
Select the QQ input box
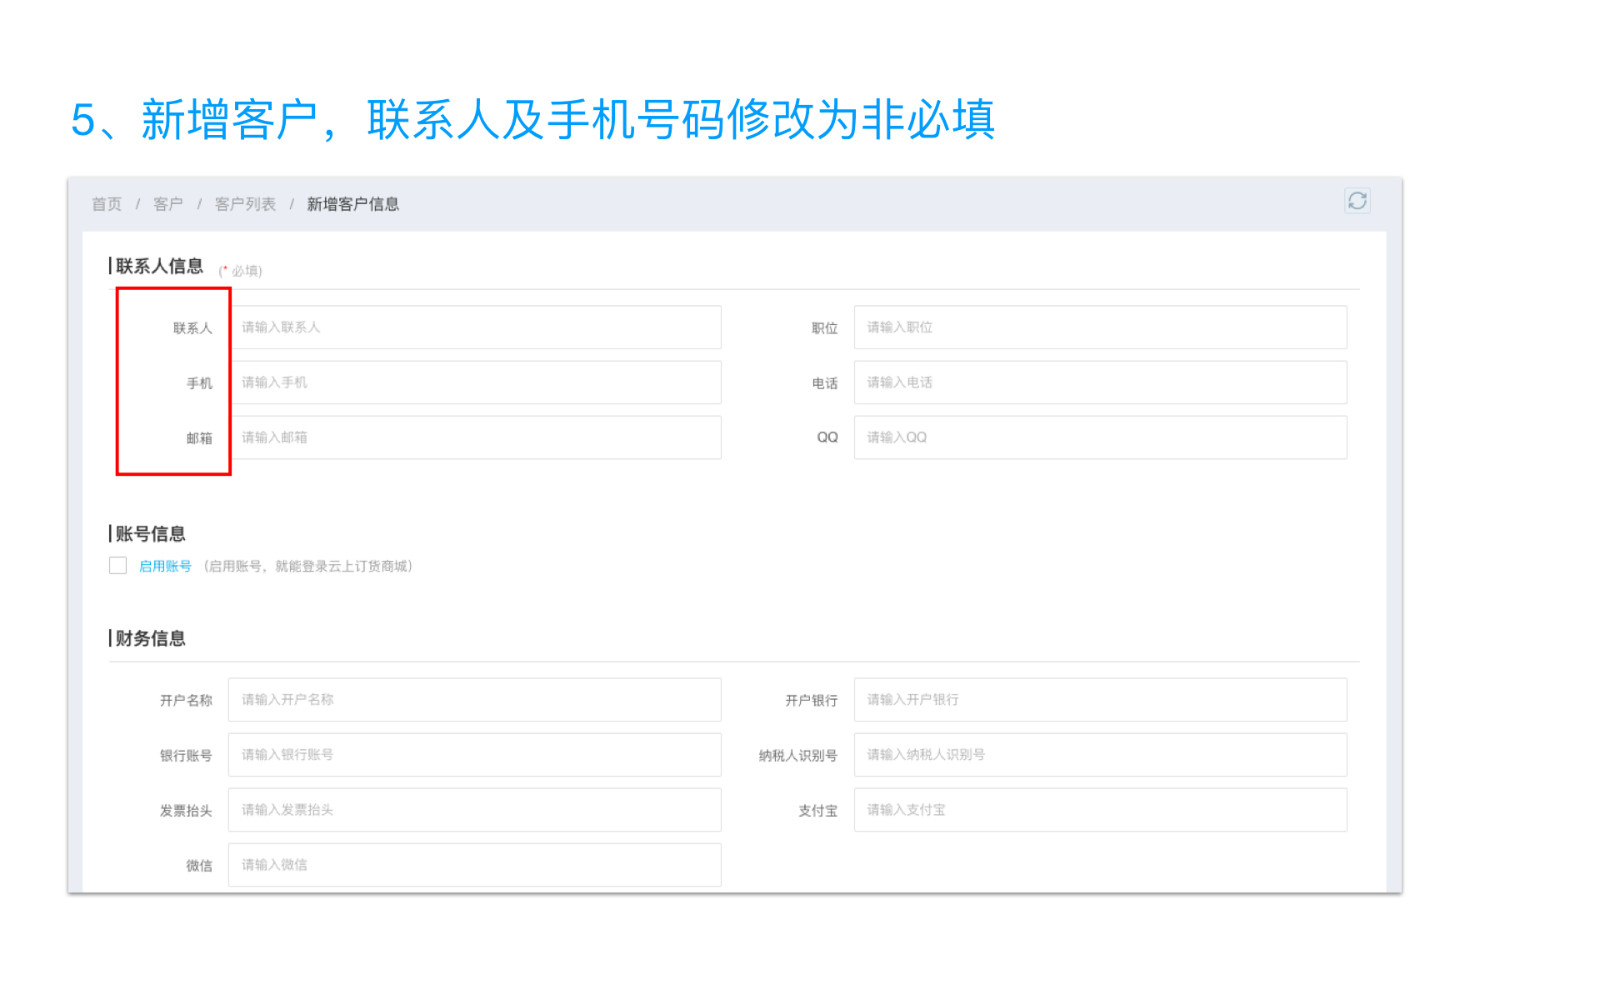1100,438
